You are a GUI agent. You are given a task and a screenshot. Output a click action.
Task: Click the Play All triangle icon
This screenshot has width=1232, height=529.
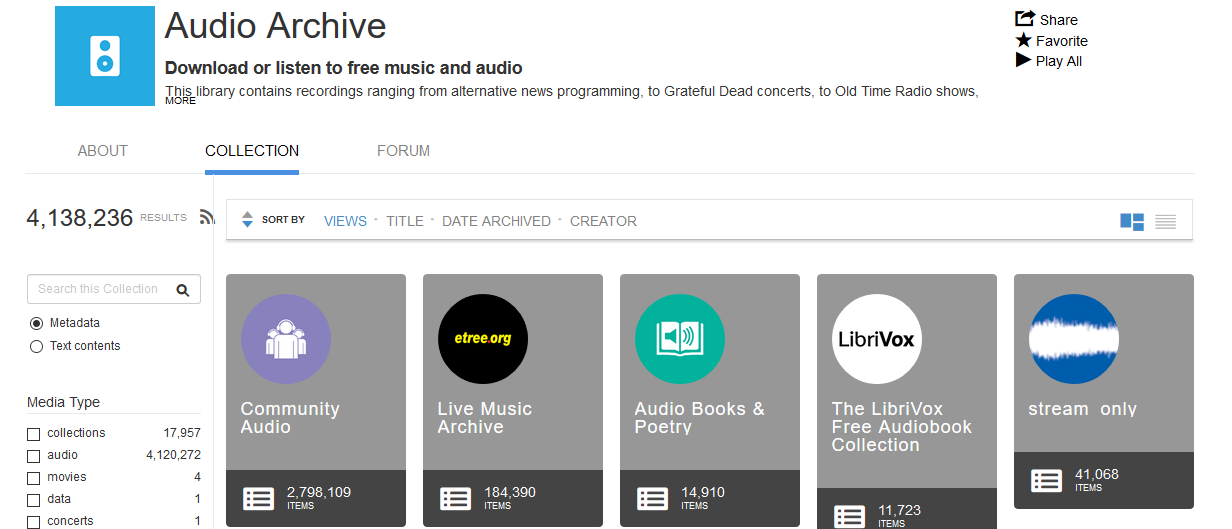tap(1023, 60)
